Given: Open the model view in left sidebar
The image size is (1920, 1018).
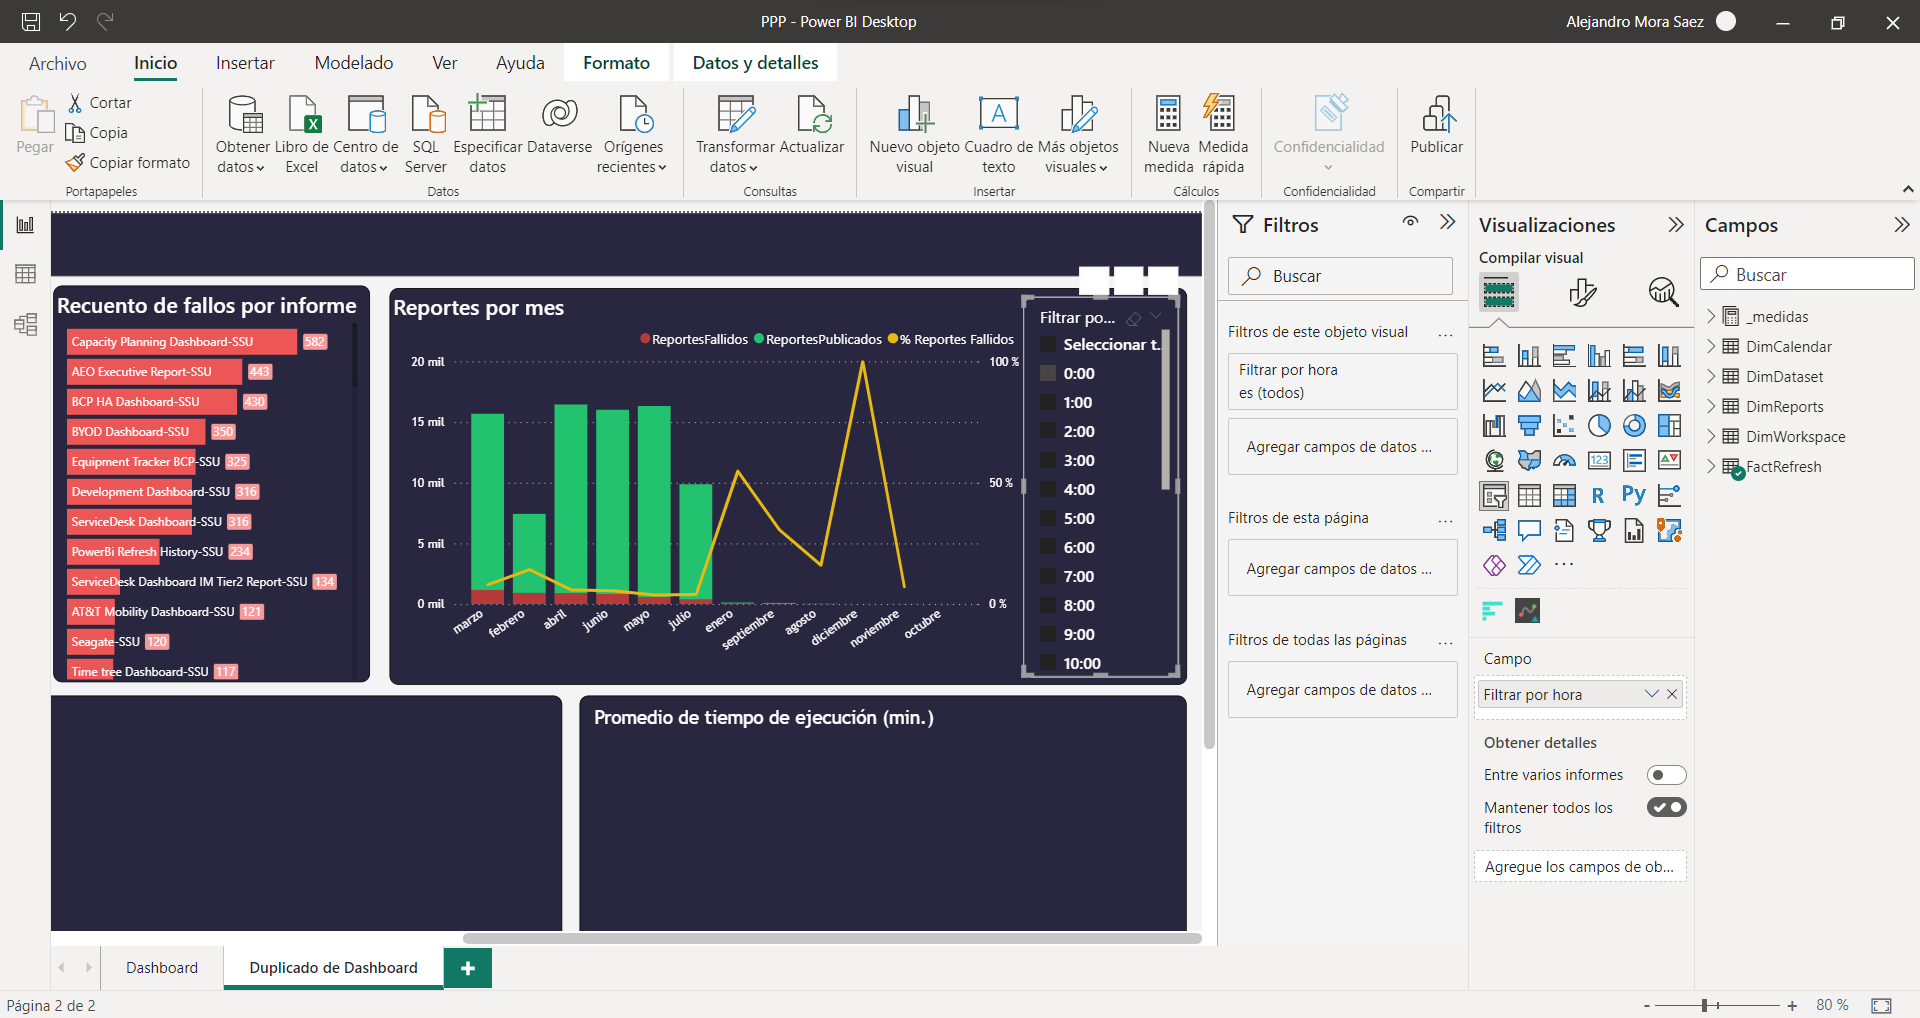Looking at the screenshot, I should (x=25, y=324).
